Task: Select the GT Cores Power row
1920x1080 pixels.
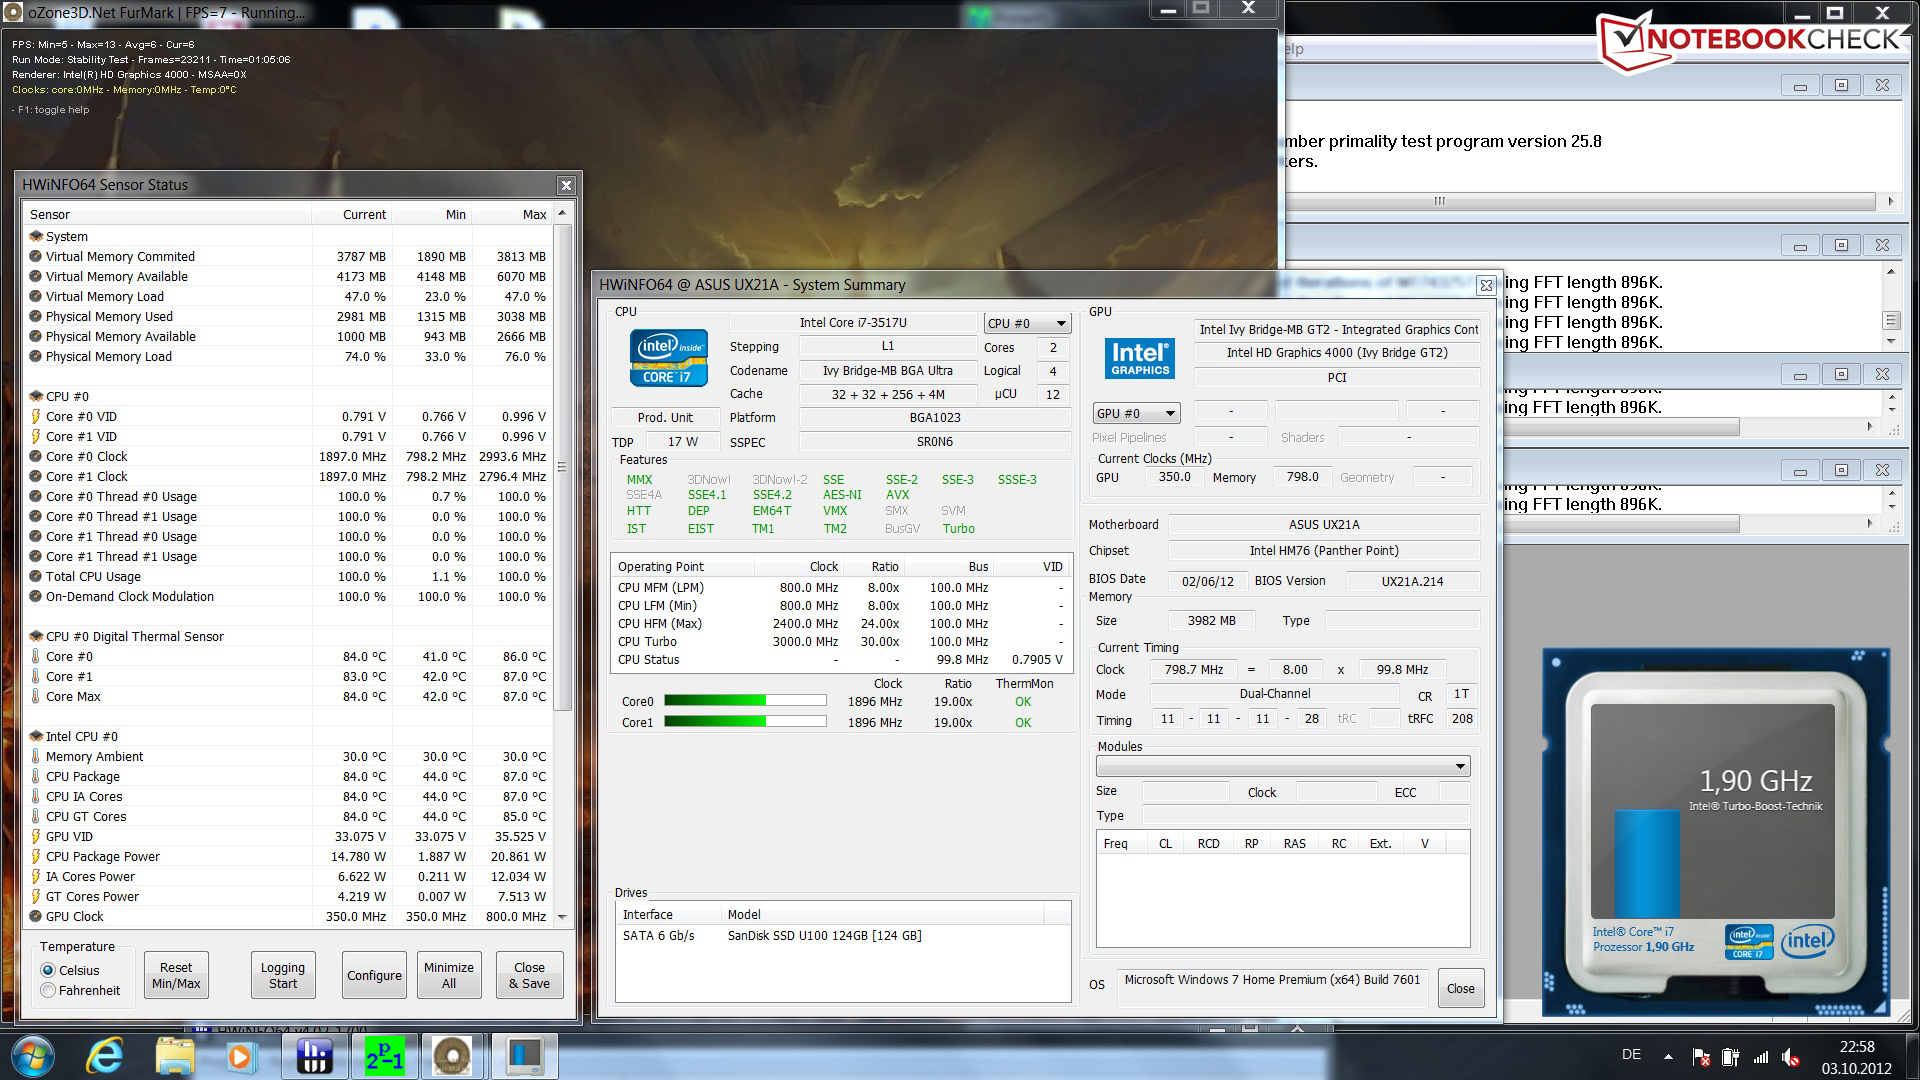Action: [x=288, y=897]
